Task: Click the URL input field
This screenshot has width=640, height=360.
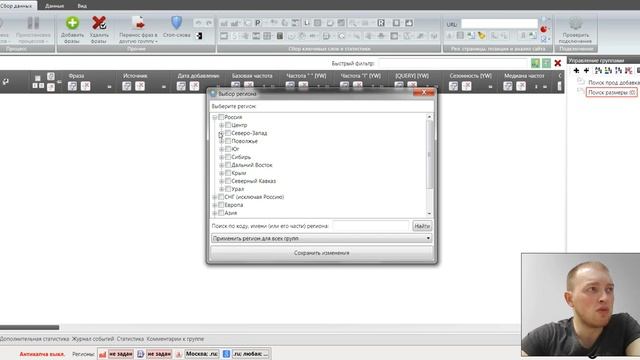Action: coord(499,24)
